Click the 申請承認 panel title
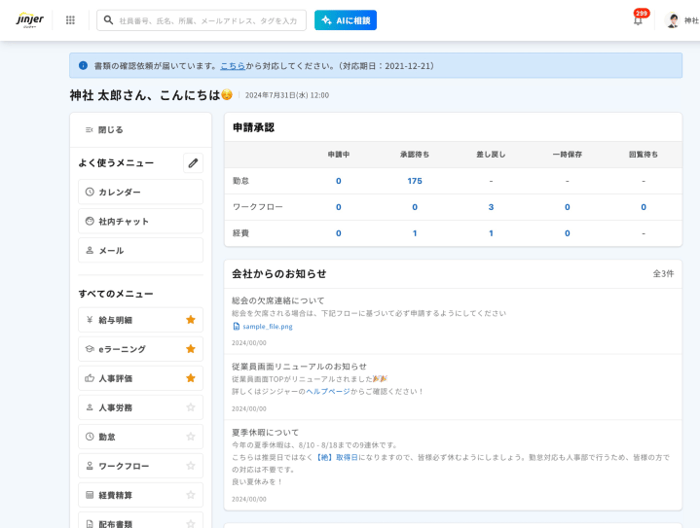Image resolution: width=700 pixels, height=528 pixels. (254, 128)
